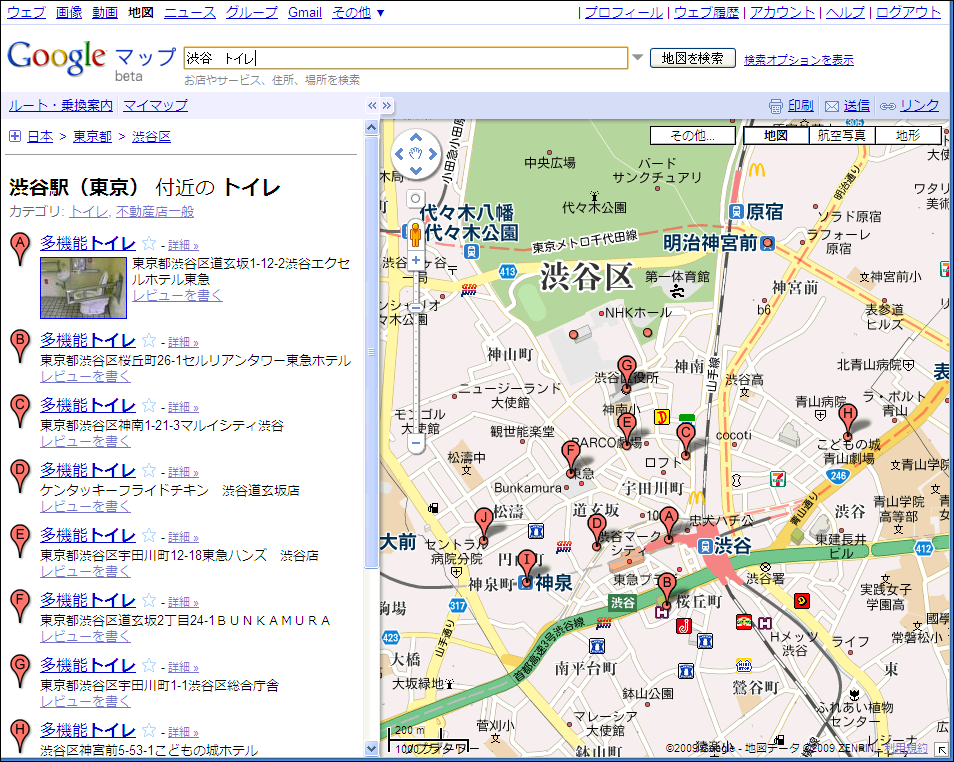Pan the map left with the arrow
The image size is (954, 762).
point(399,154)
